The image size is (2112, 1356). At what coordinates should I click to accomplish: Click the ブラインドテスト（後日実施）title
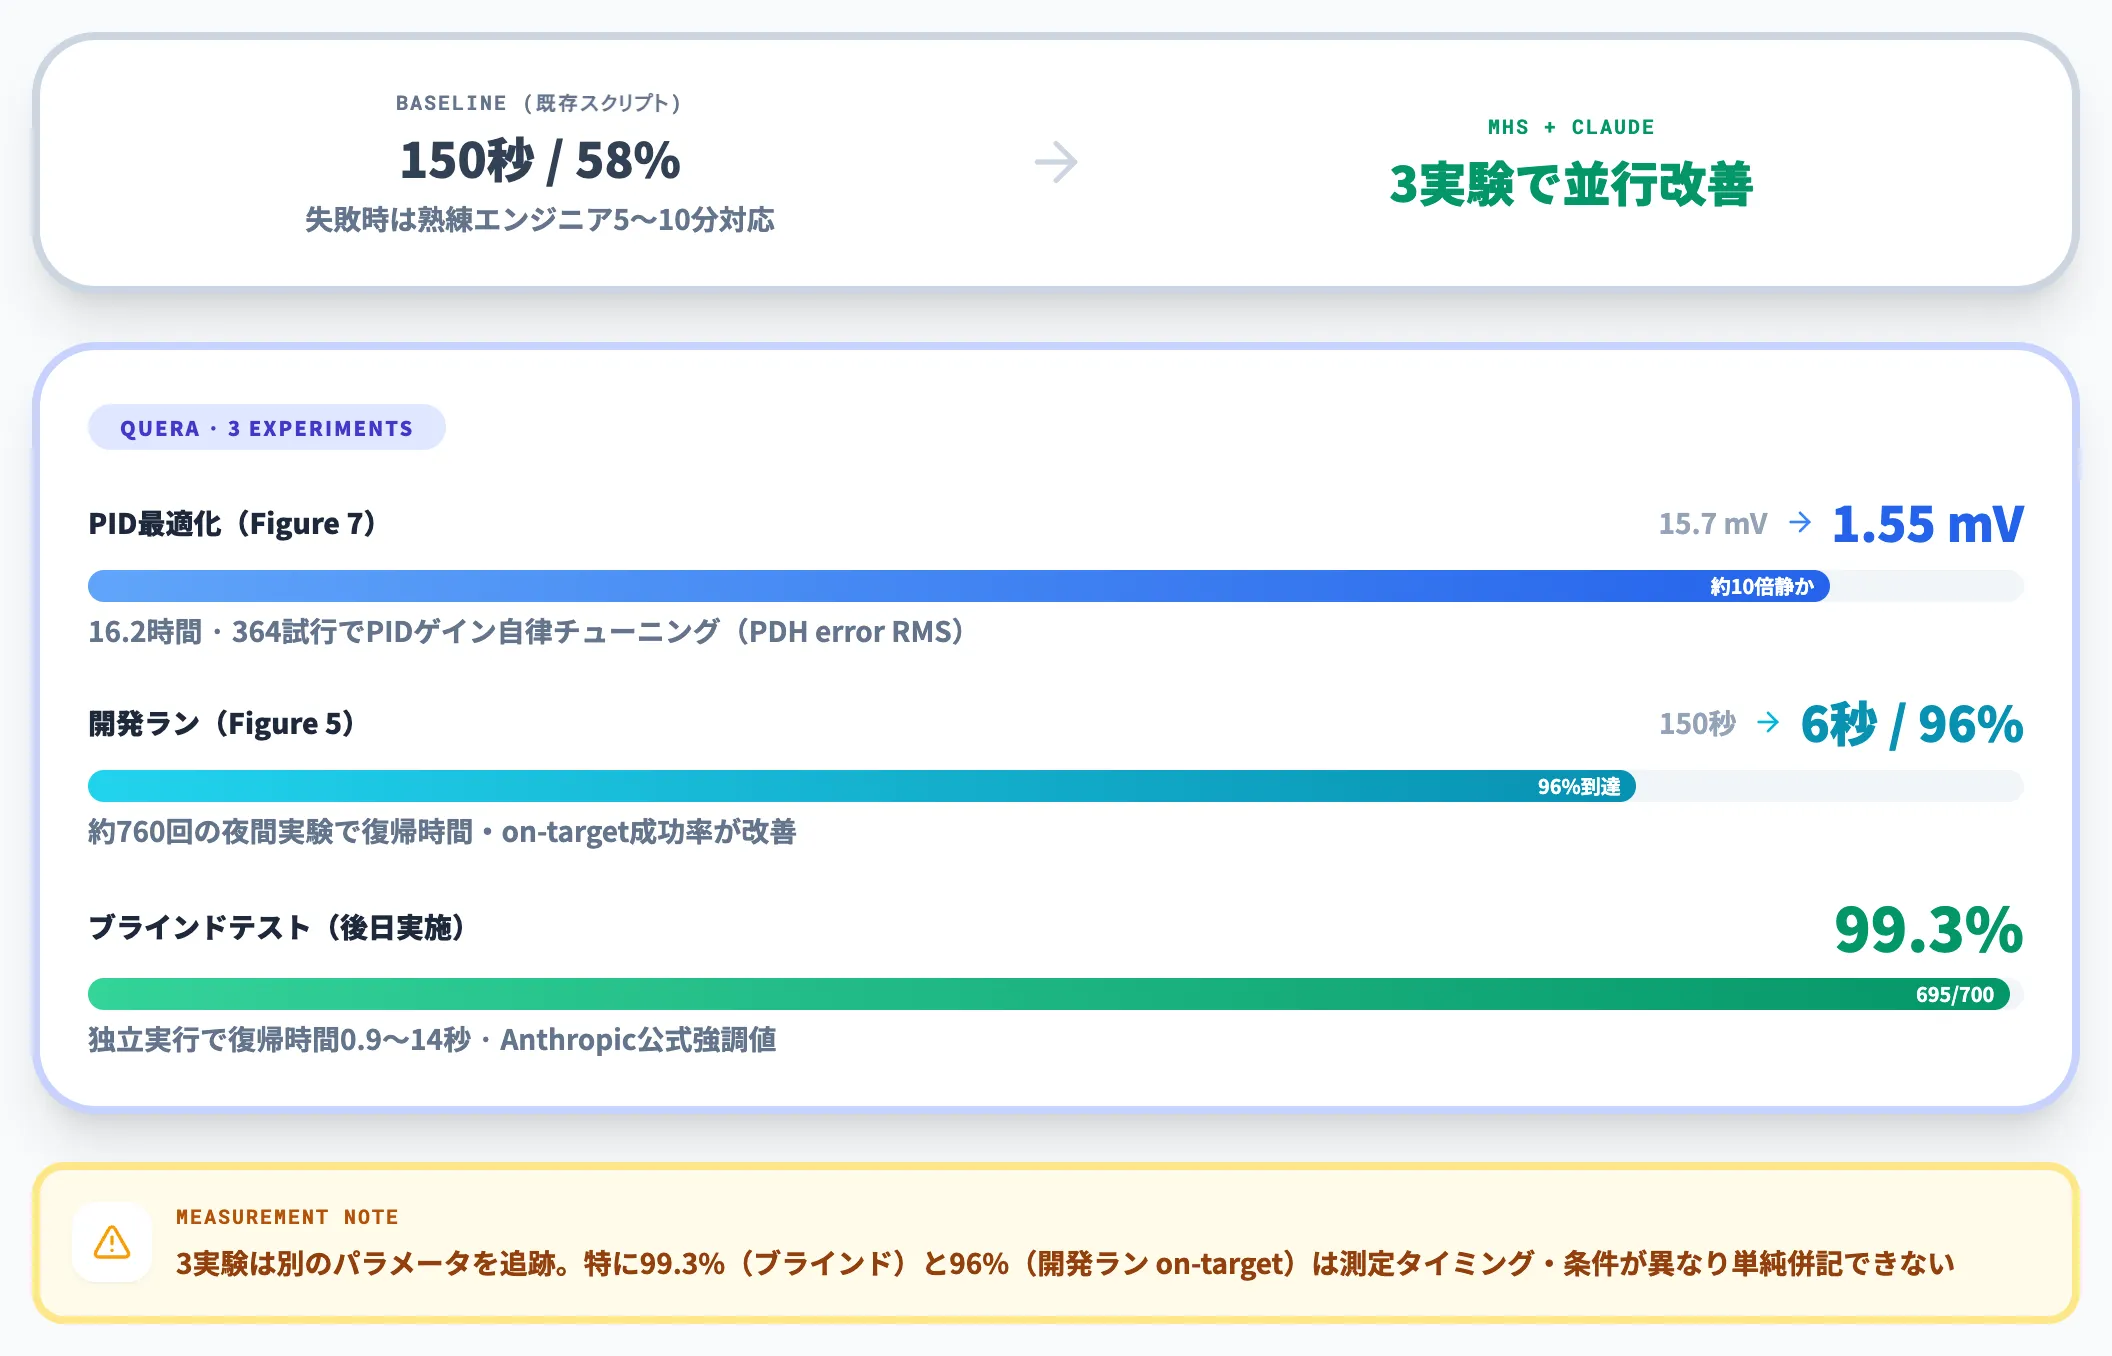tap(277, 928)
